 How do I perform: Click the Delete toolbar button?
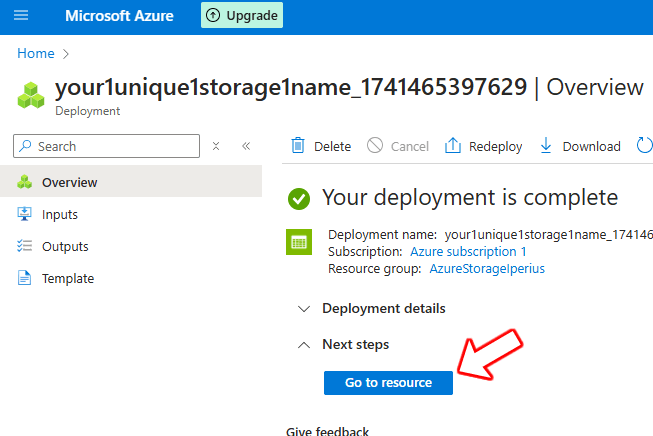coord(321,146)
